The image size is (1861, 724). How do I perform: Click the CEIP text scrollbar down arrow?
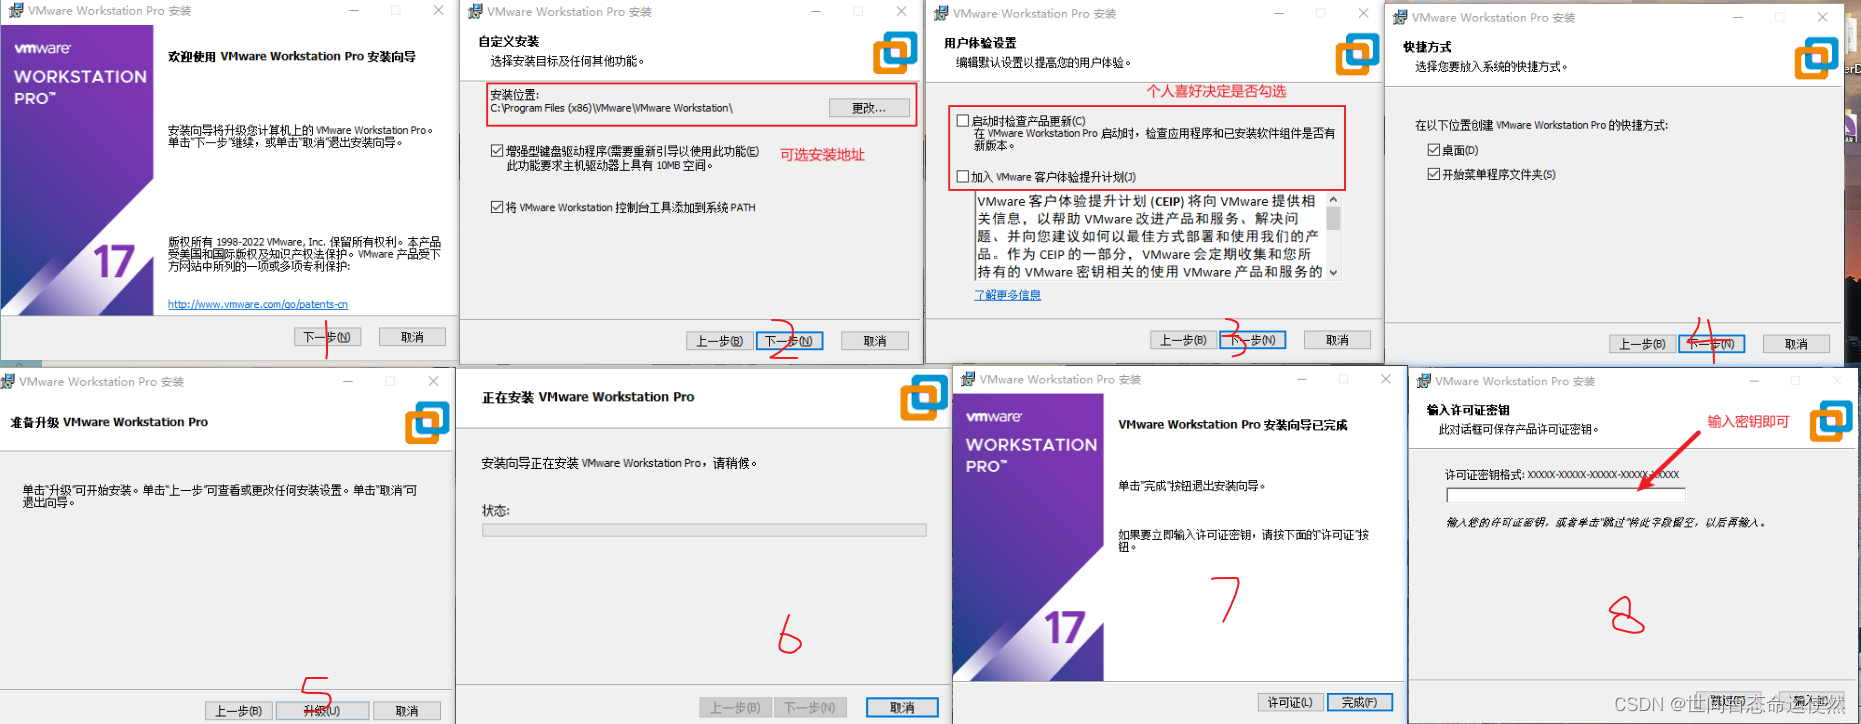[x=1333, y=272]
